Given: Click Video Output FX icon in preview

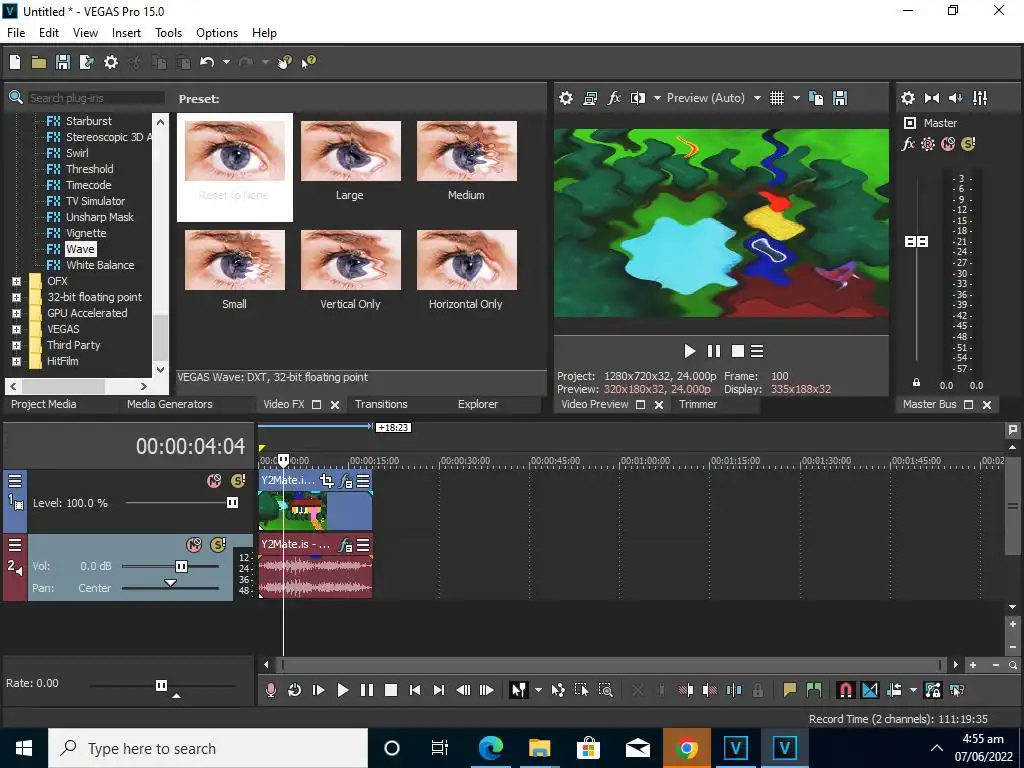Looking at the screenshot, I should [614, 98].
